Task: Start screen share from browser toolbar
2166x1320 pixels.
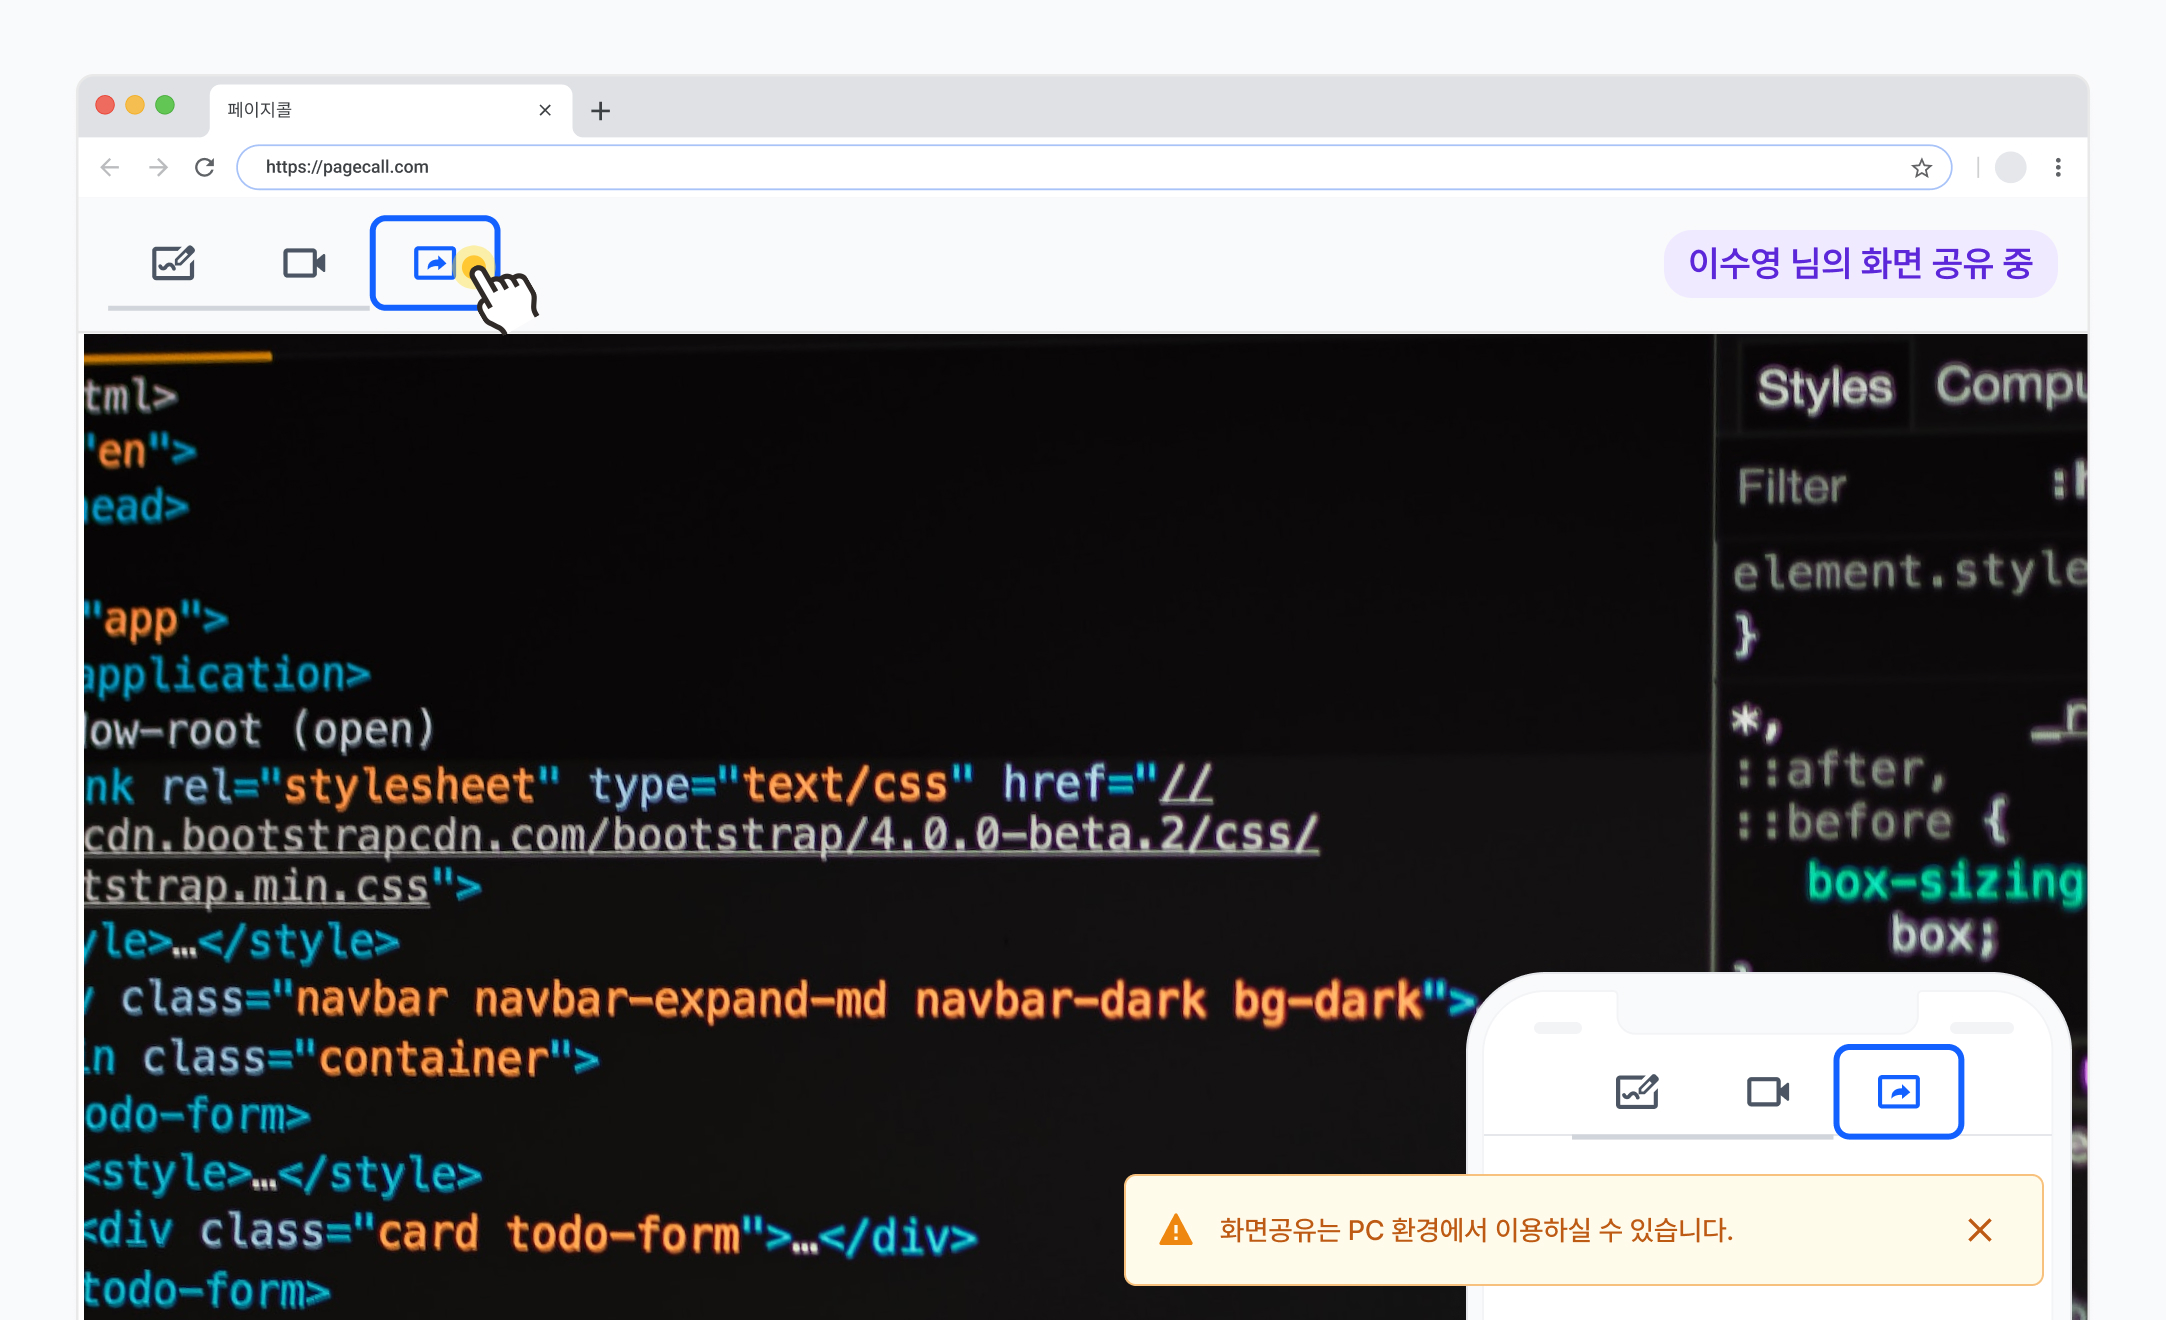Action: coord(435,263)
